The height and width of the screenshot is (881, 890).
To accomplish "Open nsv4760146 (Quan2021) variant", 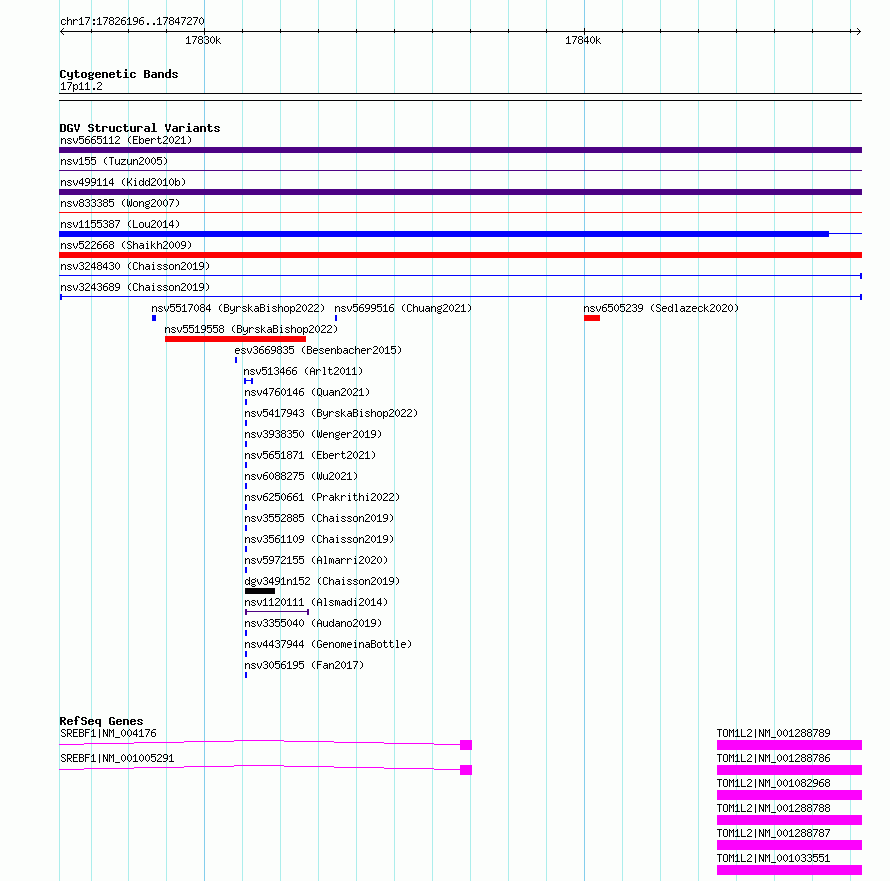I will coord(307,392).
